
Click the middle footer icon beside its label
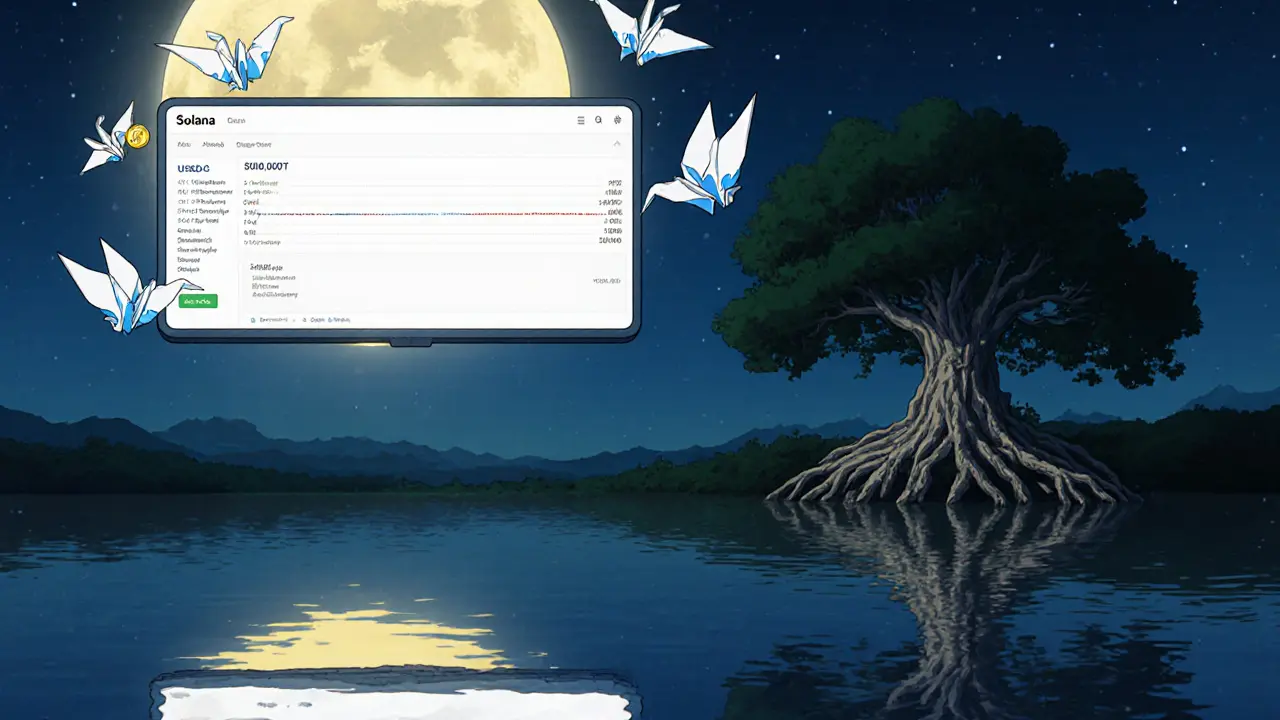click(304, 320)
